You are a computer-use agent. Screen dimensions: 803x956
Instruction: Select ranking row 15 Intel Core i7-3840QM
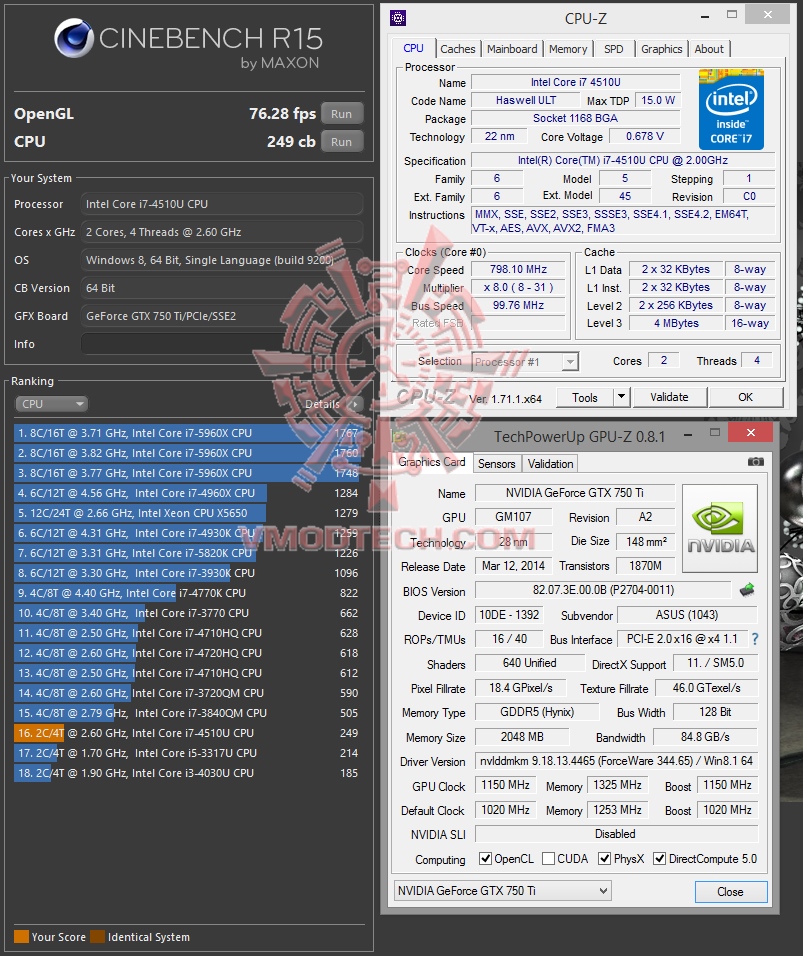pos(187,713)
